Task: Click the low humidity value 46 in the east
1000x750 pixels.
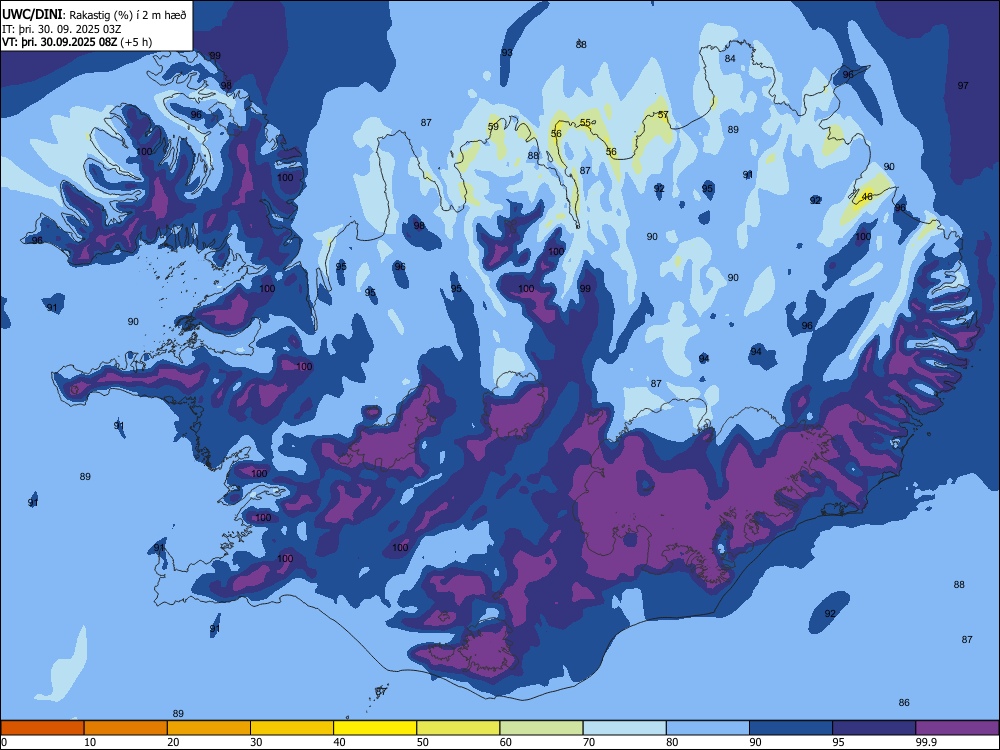Action: coord(867,196)
